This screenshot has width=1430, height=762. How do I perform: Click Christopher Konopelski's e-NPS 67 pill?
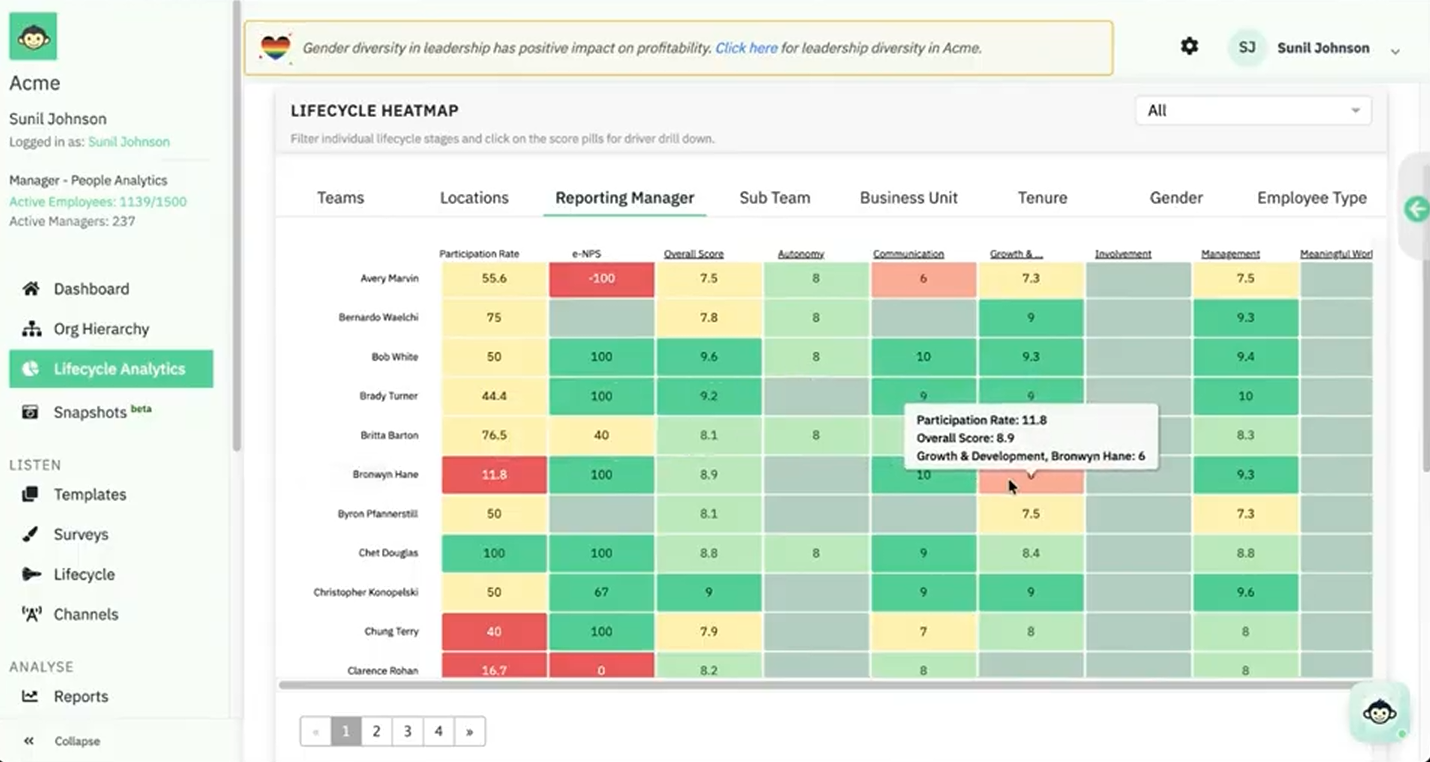point(601,592)
